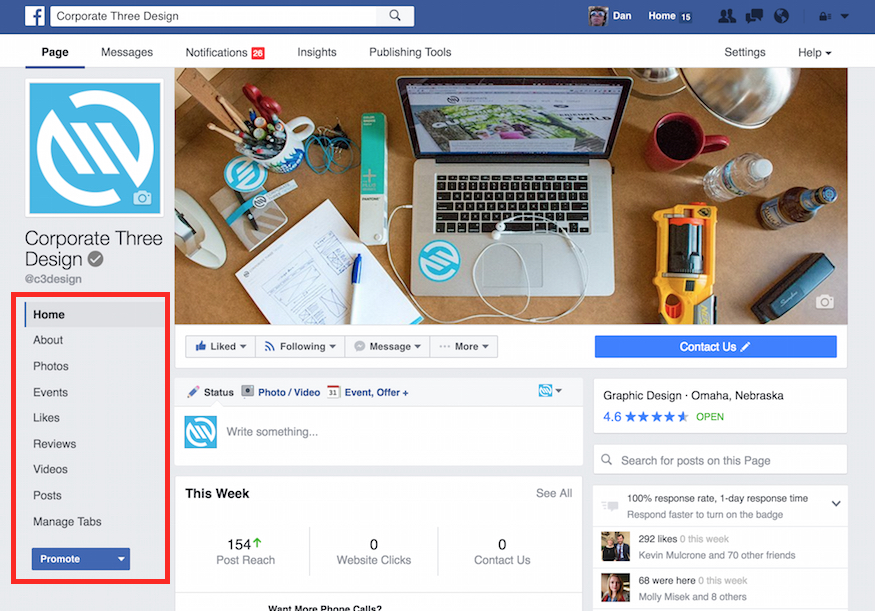Click the search magnifier button
The image size is (875, 611).
[x=395, y=16]
